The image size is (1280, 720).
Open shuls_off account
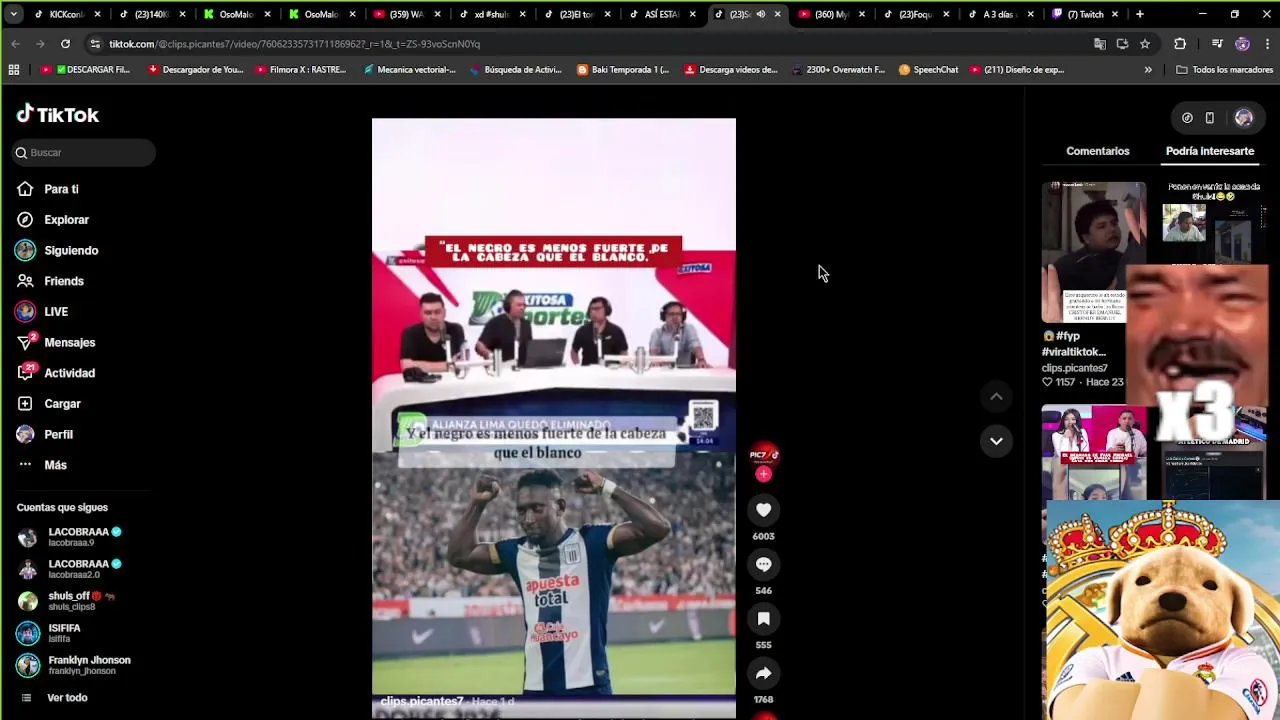(x=66, y=601)
